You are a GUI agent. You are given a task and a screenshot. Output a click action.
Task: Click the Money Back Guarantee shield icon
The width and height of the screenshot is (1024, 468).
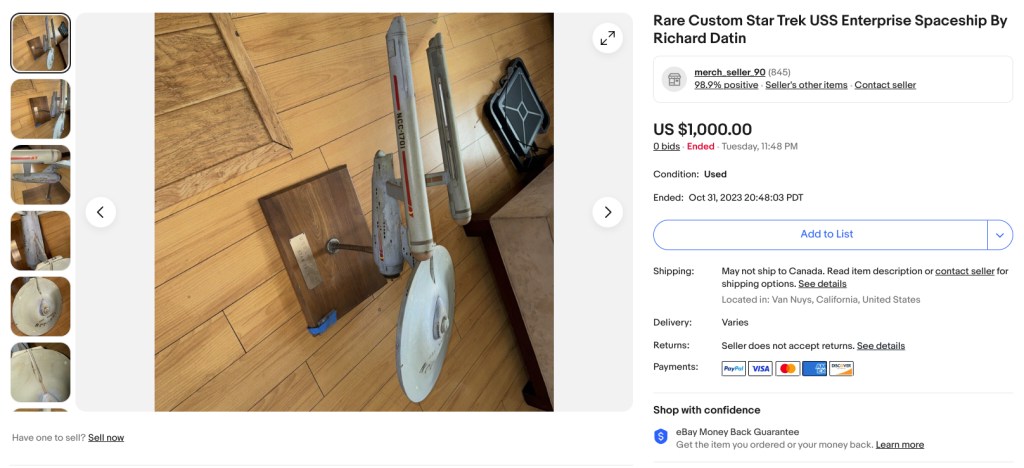[x=661, y=437]
